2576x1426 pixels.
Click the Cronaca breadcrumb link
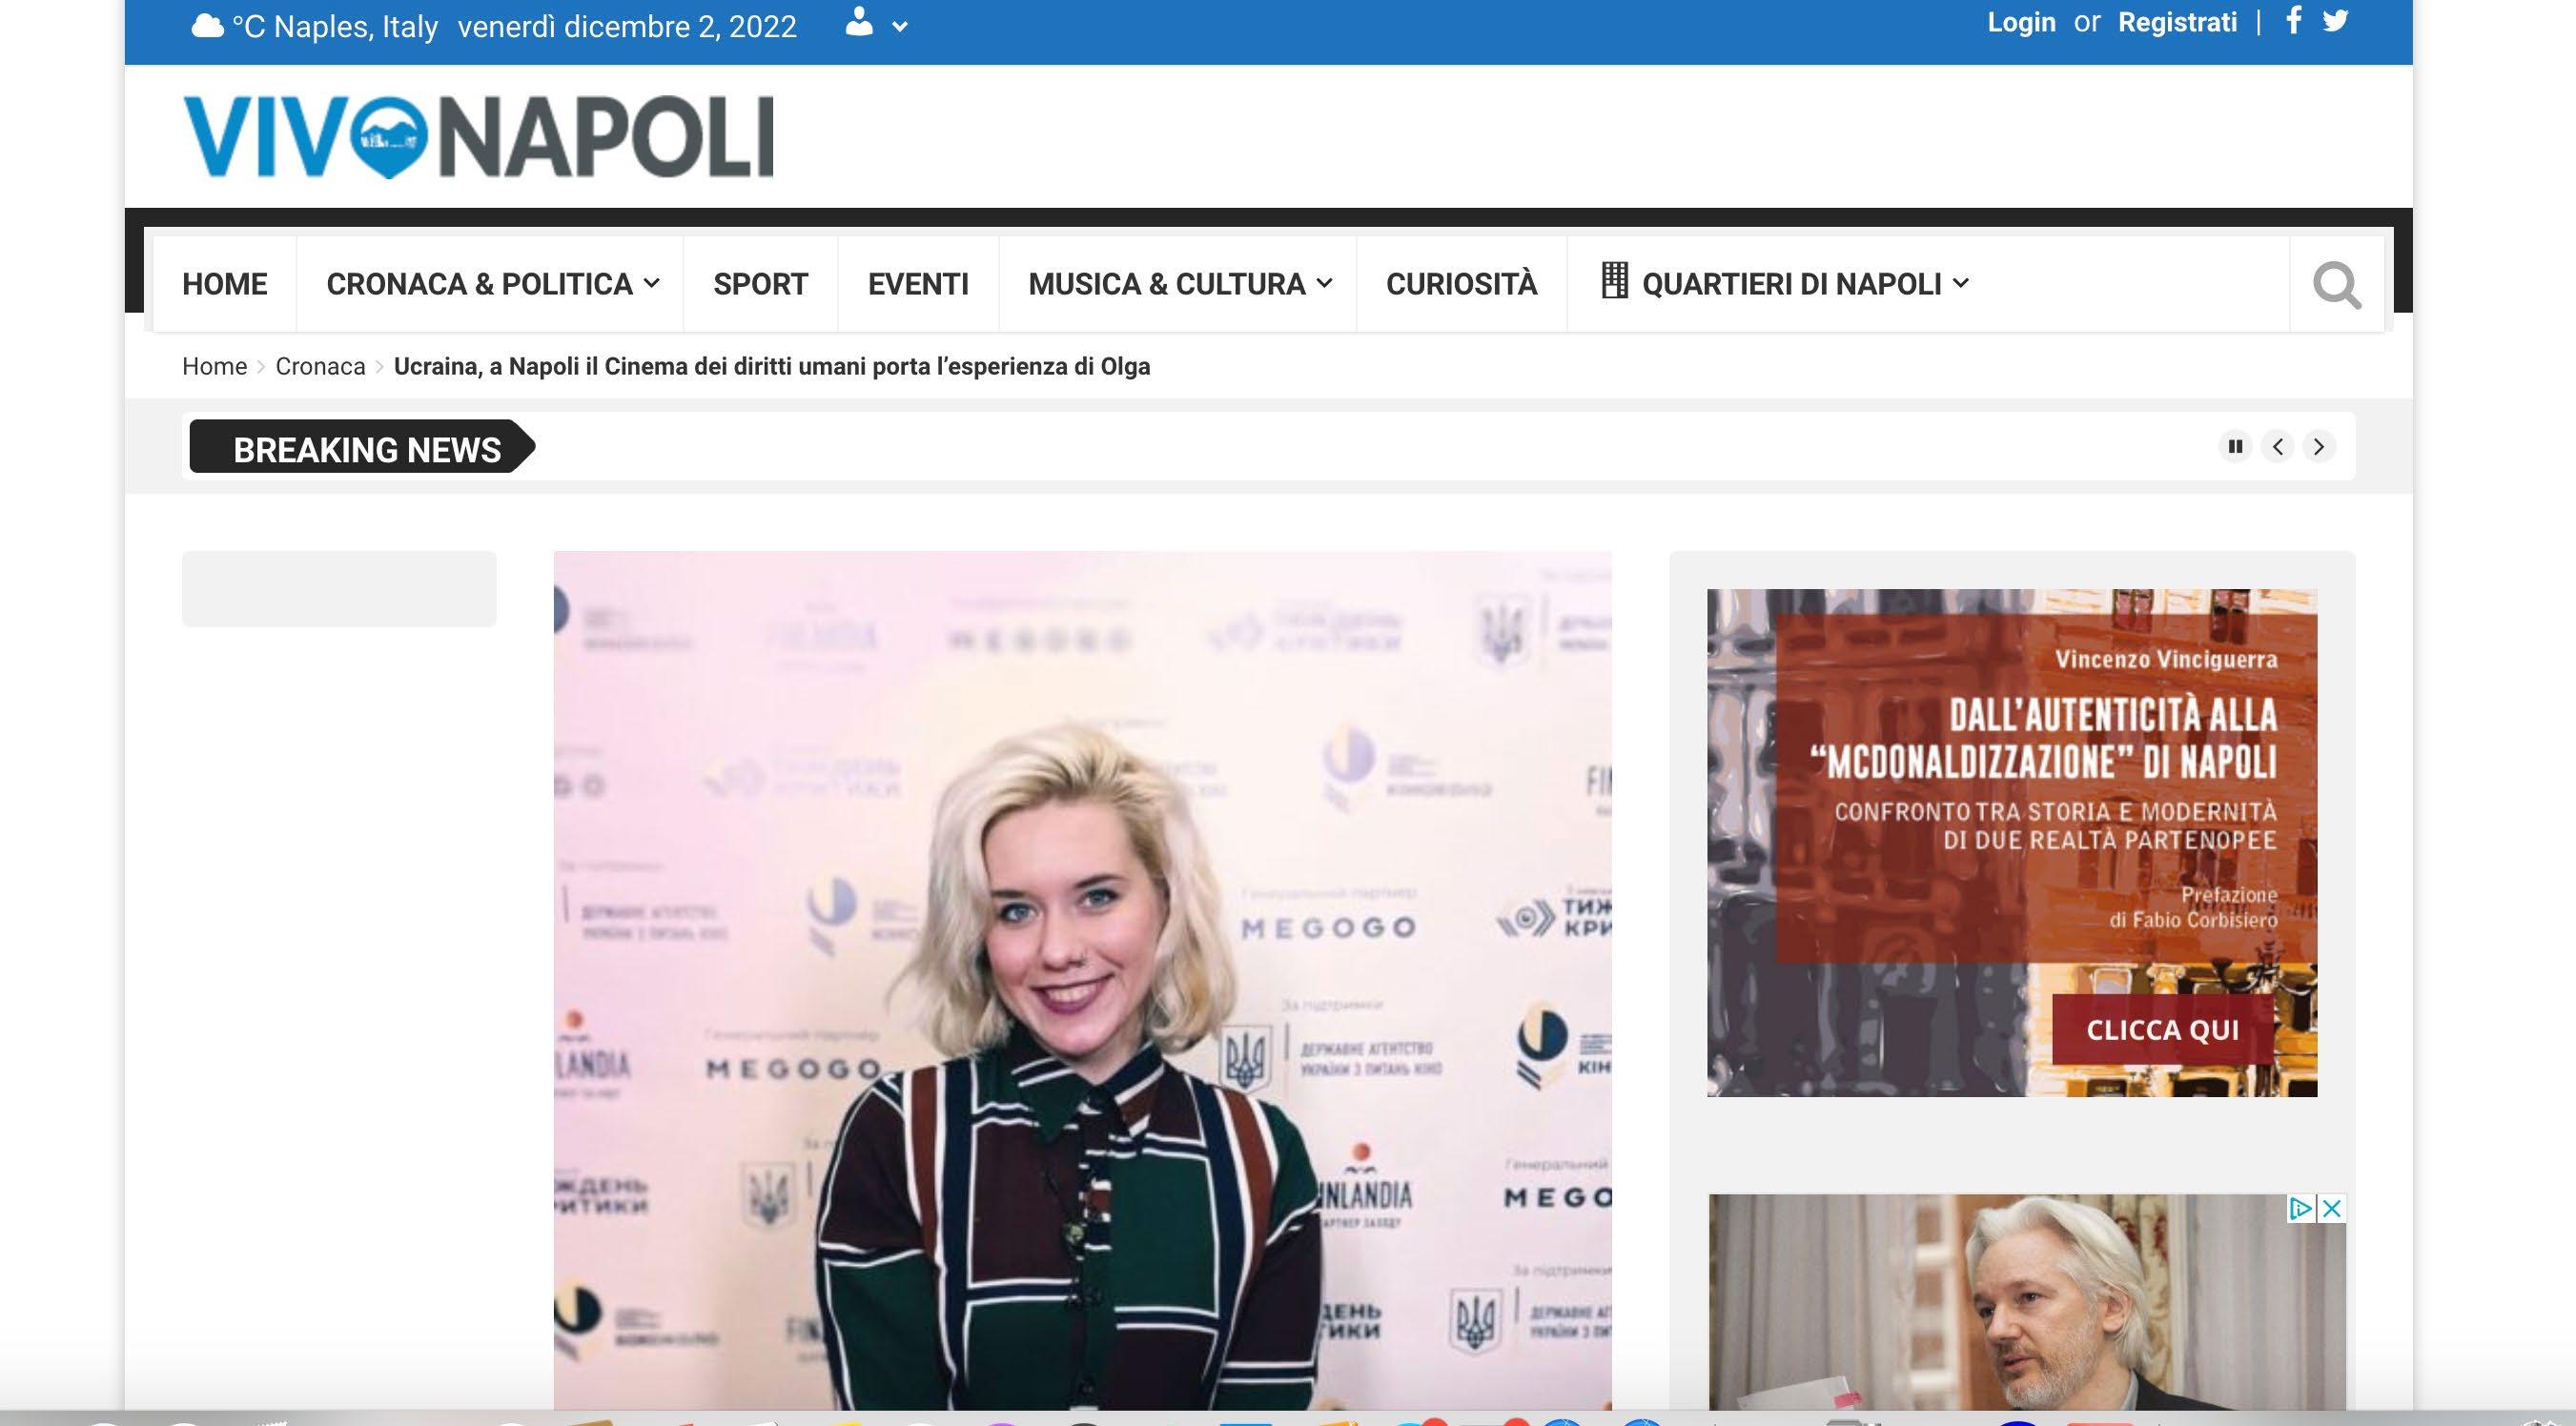320,366
